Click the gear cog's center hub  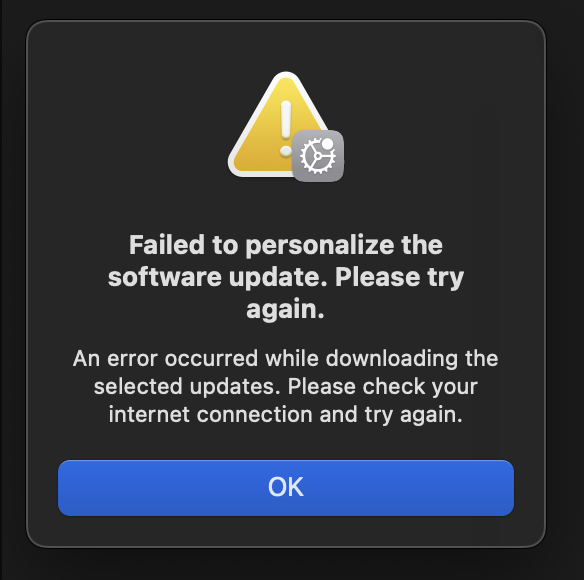click(x=317, y=156)
